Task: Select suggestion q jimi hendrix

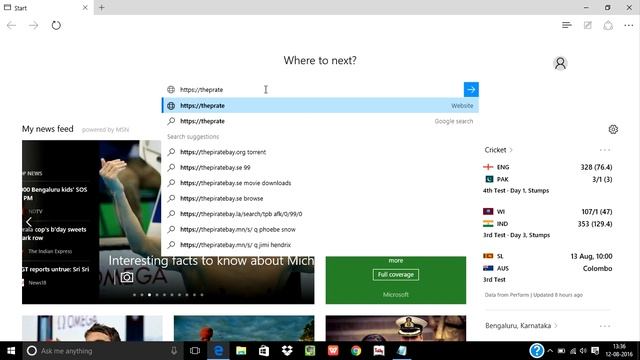Action: click(320, 245)
